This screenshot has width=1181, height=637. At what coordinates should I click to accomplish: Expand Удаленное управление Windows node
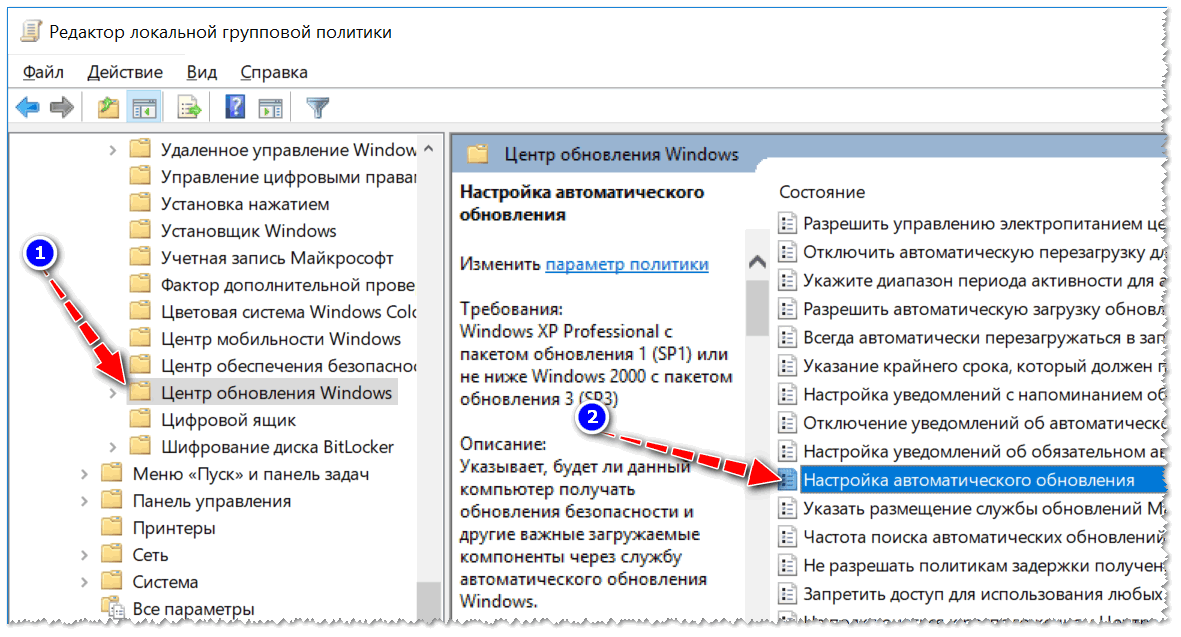point(112,150)
